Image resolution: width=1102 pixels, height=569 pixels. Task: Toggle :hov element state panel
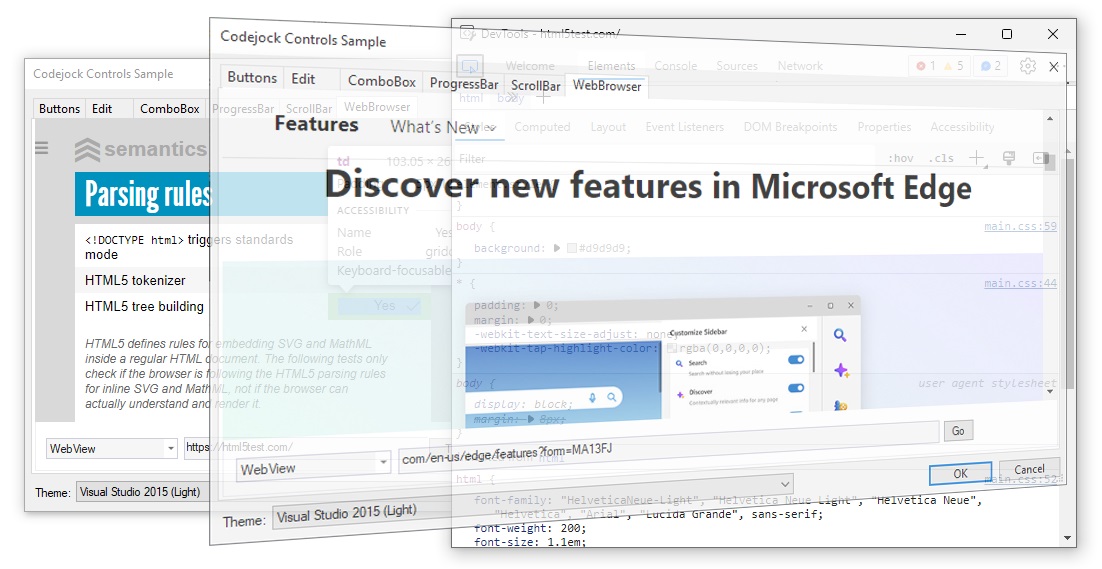[x=900, y=158]
